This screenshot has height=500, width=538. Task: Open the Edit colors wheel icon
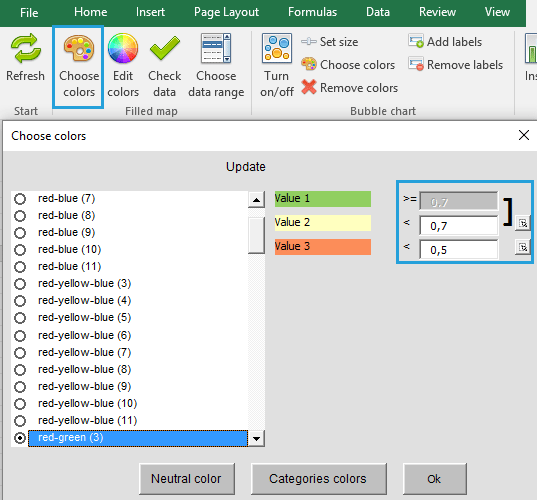point(123,48)
